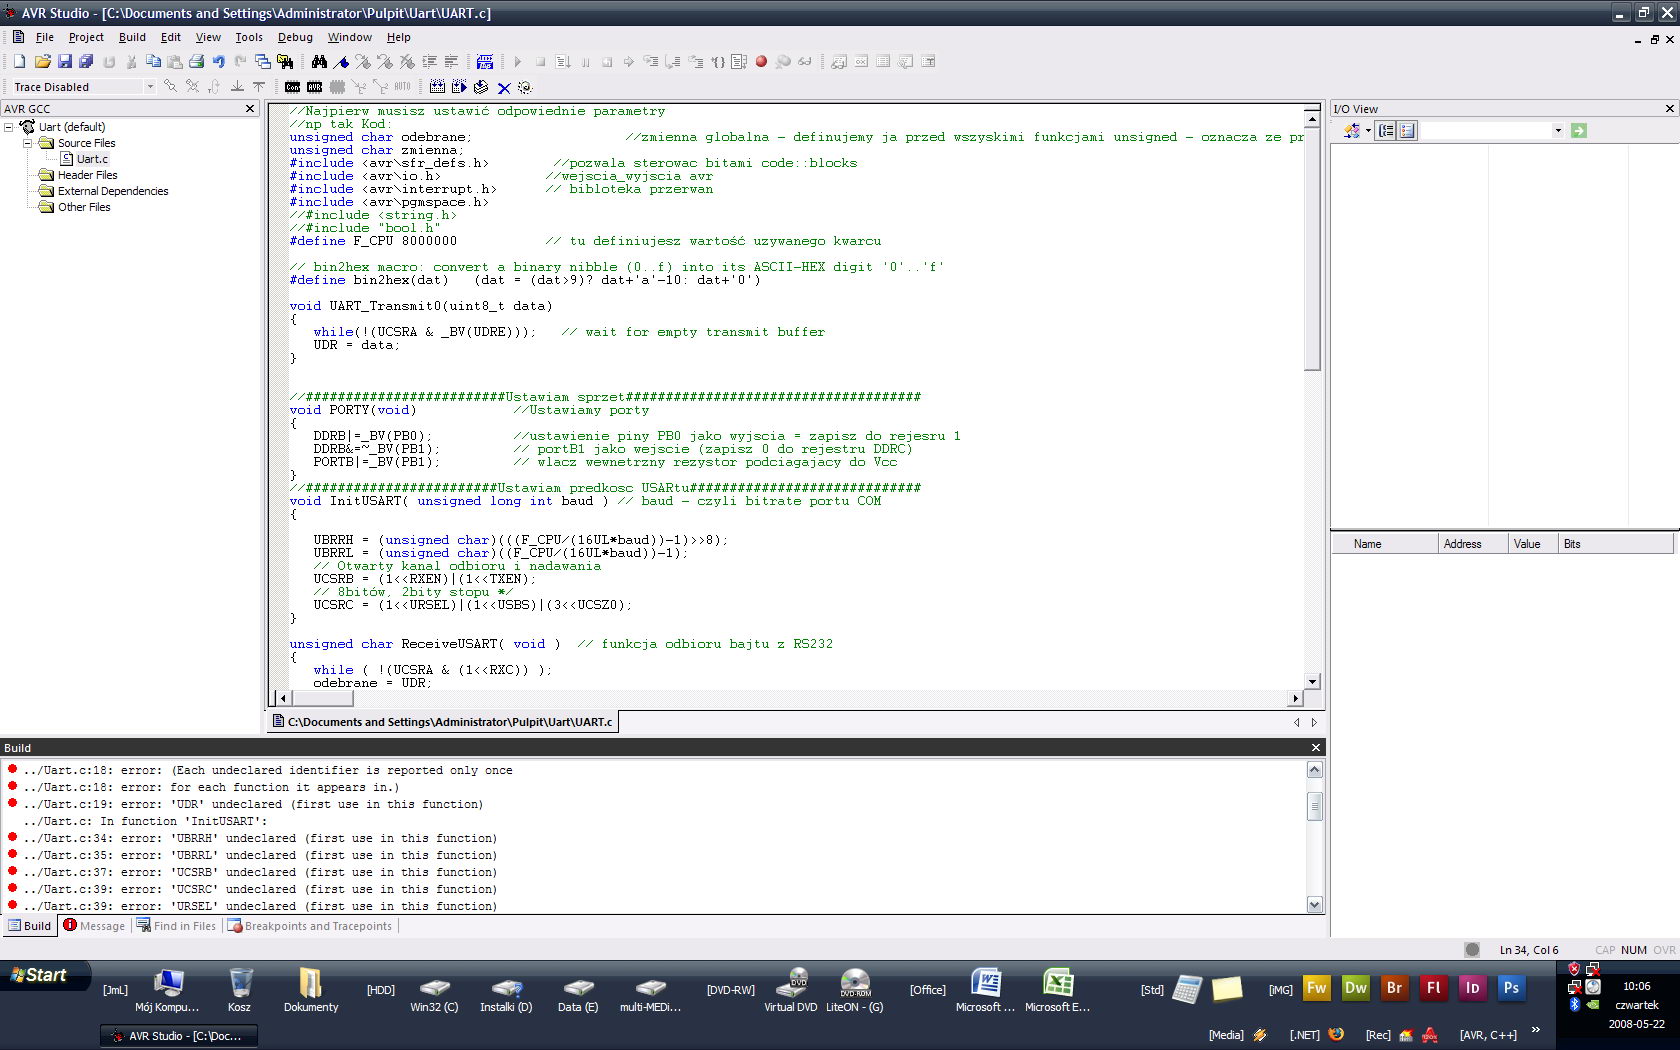This screenshot has height=1050, width=1680.
Task: Click the Save All toolbar icon
Action: (86, 62)
